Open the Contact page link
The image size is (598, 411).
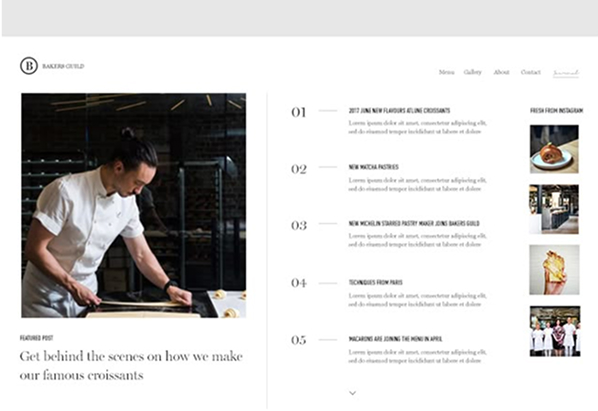(x=530, y=72)
